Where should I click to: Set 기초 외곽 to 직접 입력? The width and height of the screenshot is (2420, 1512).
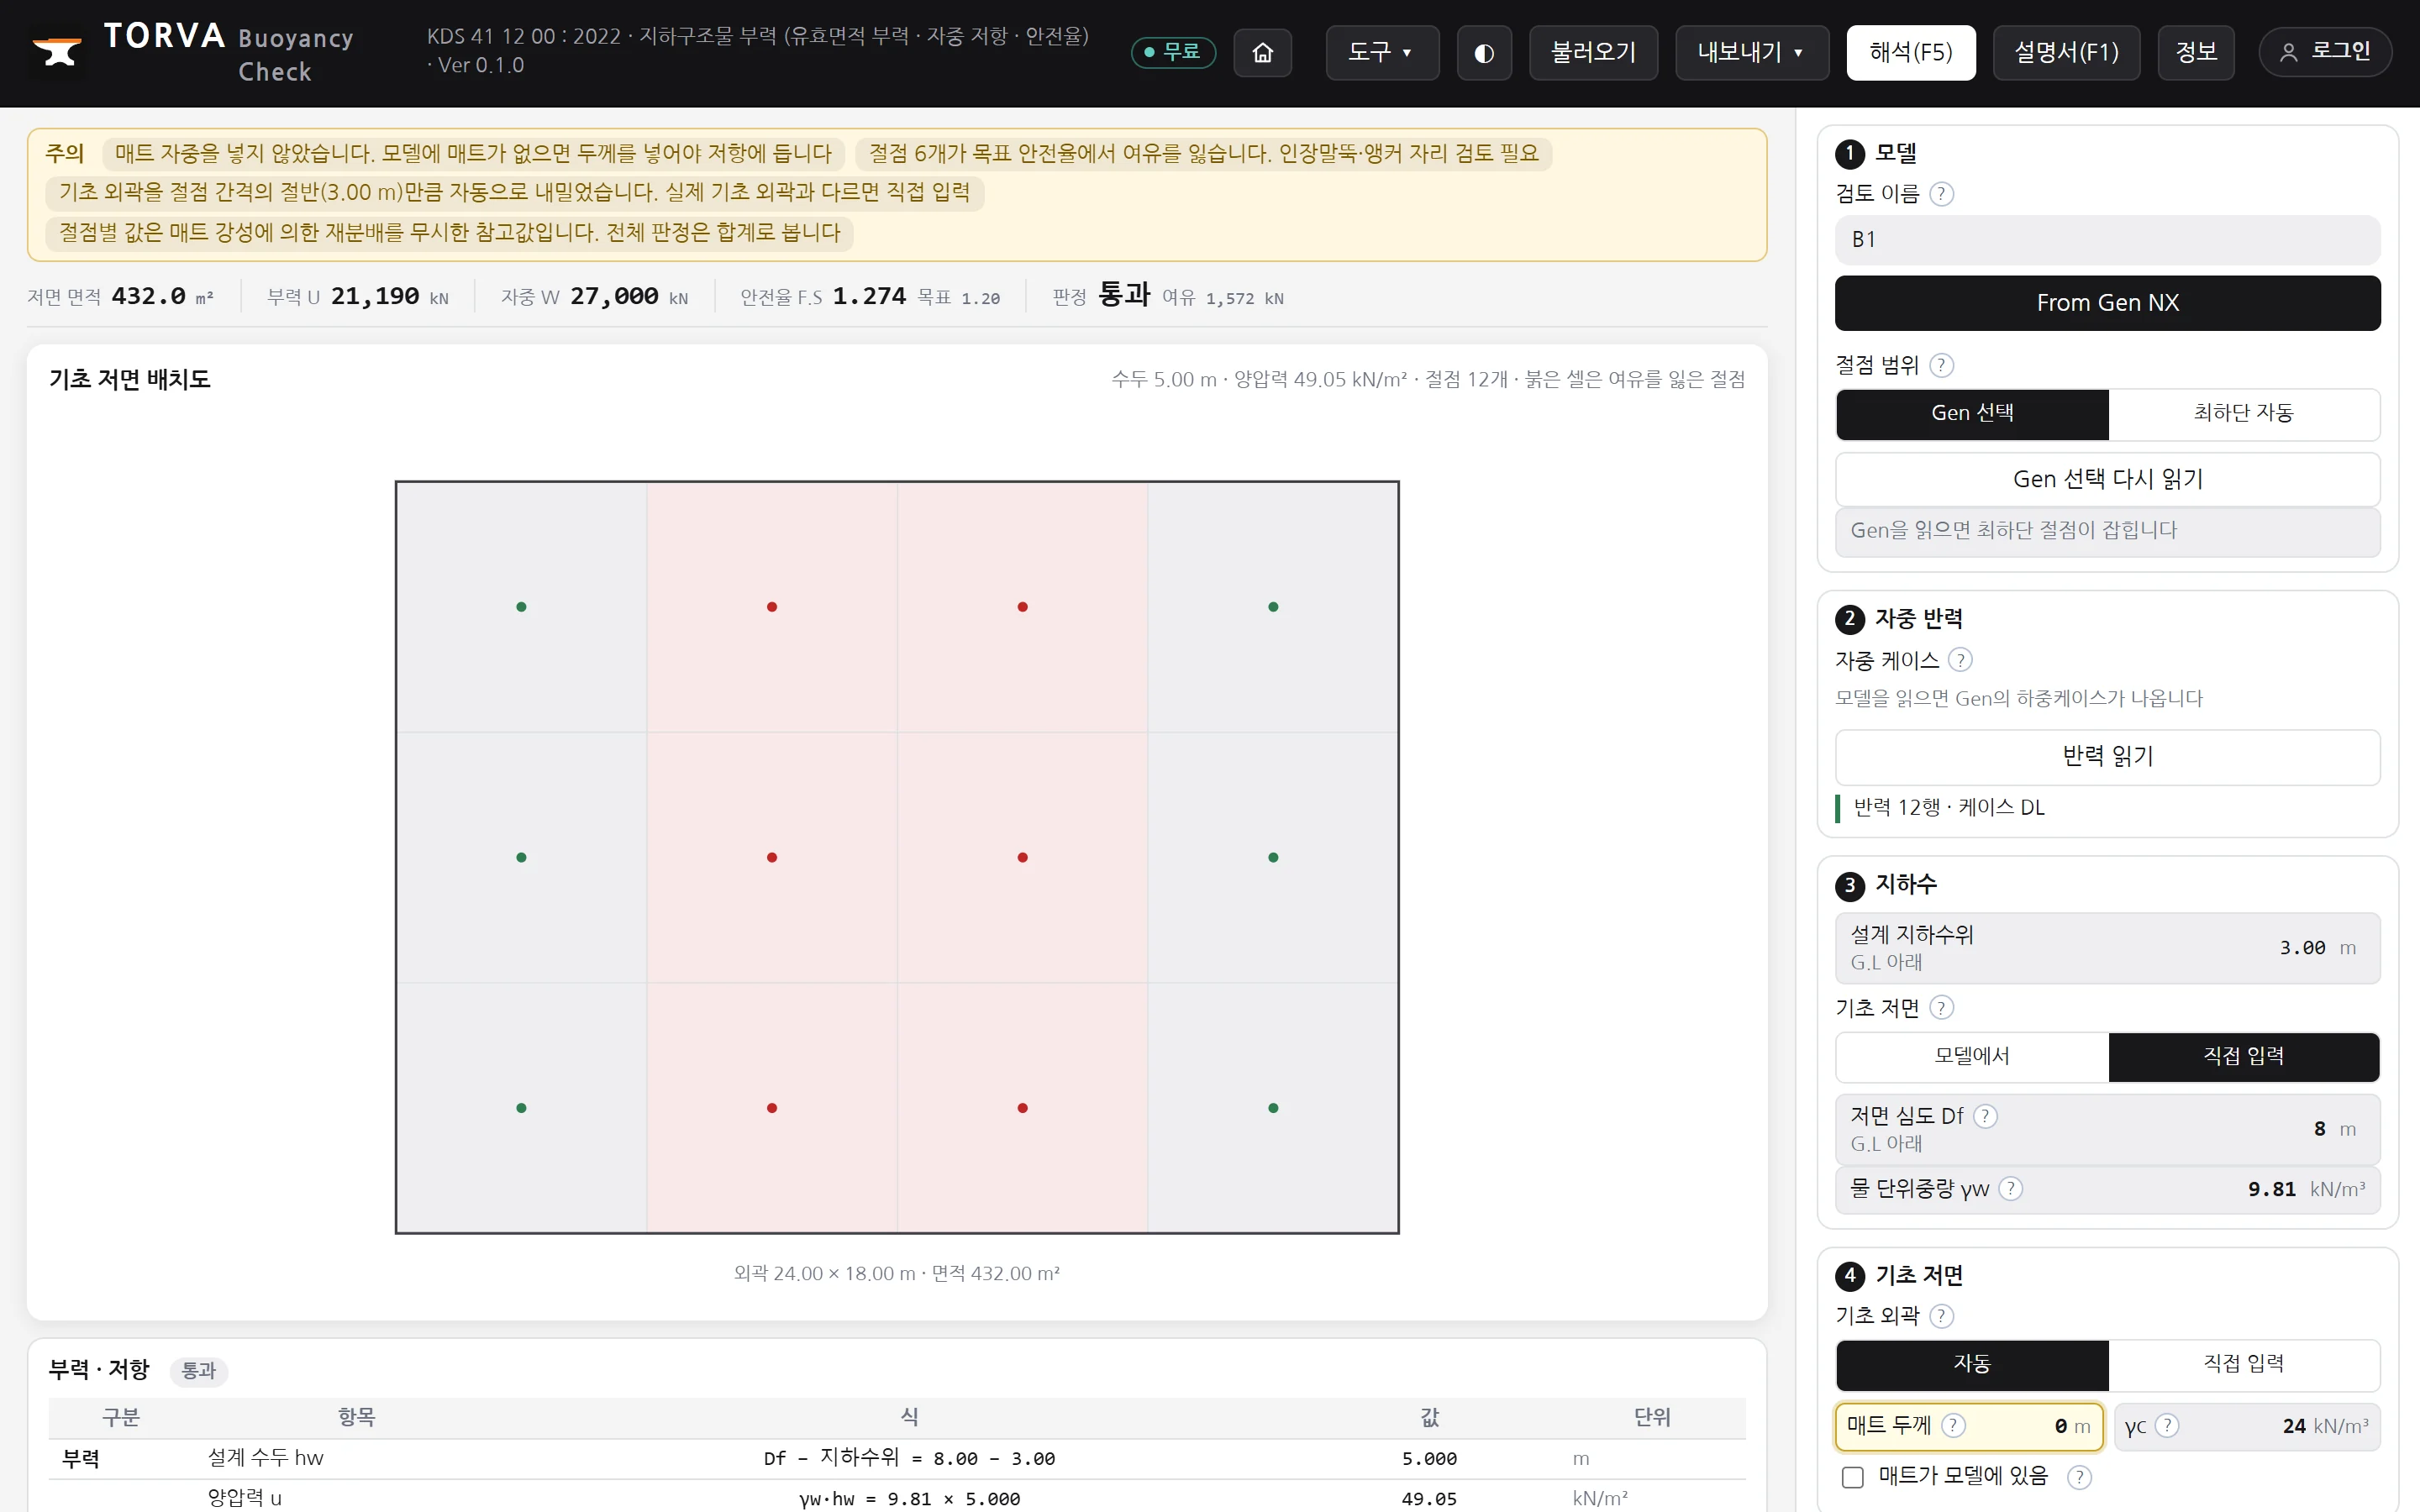pos(2243,1365)
